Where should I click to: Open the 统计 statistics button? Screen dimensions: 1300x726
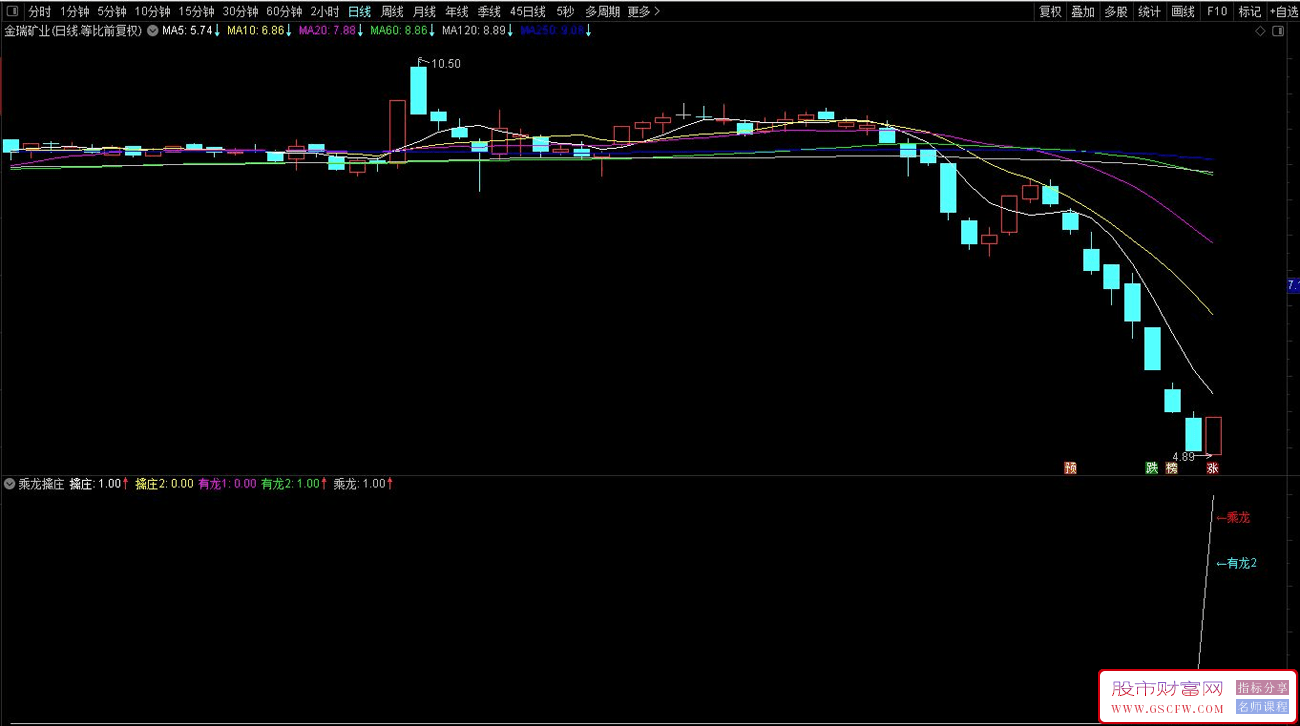pos(1150,12)
